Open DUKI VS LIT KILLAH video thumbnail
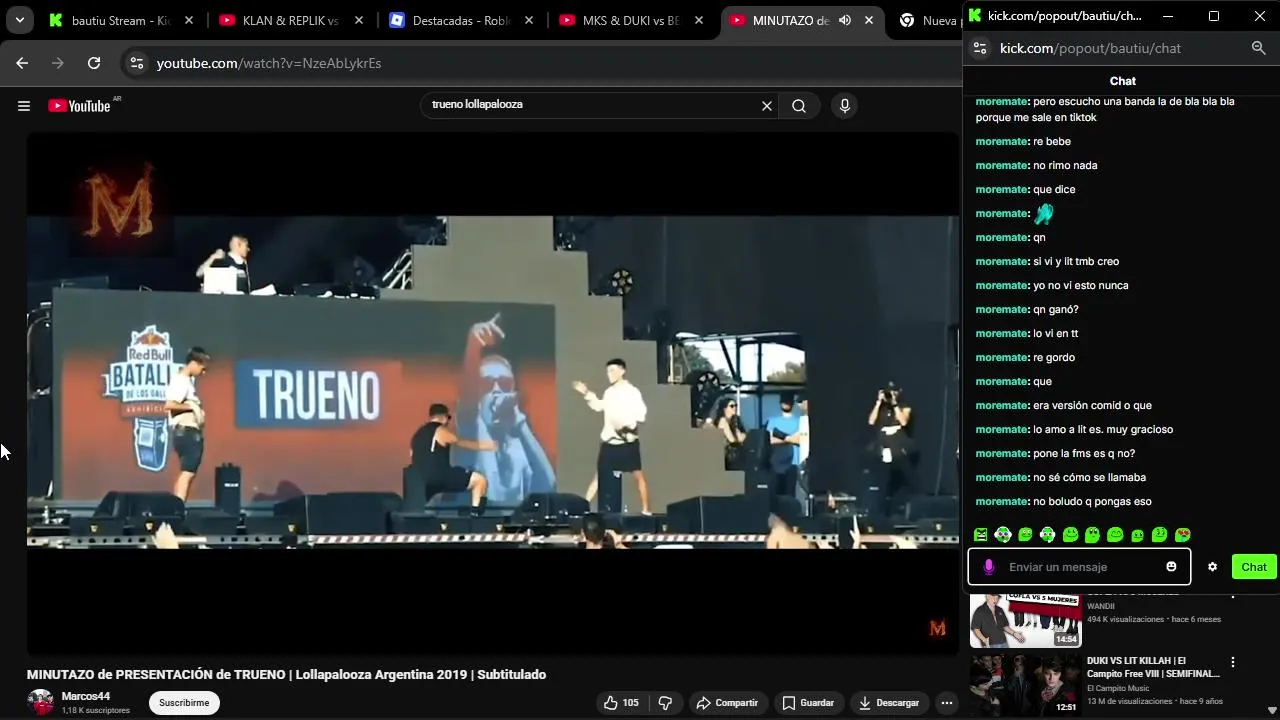The height and width of the screenshot is (720, 1280). [1025, 685]
